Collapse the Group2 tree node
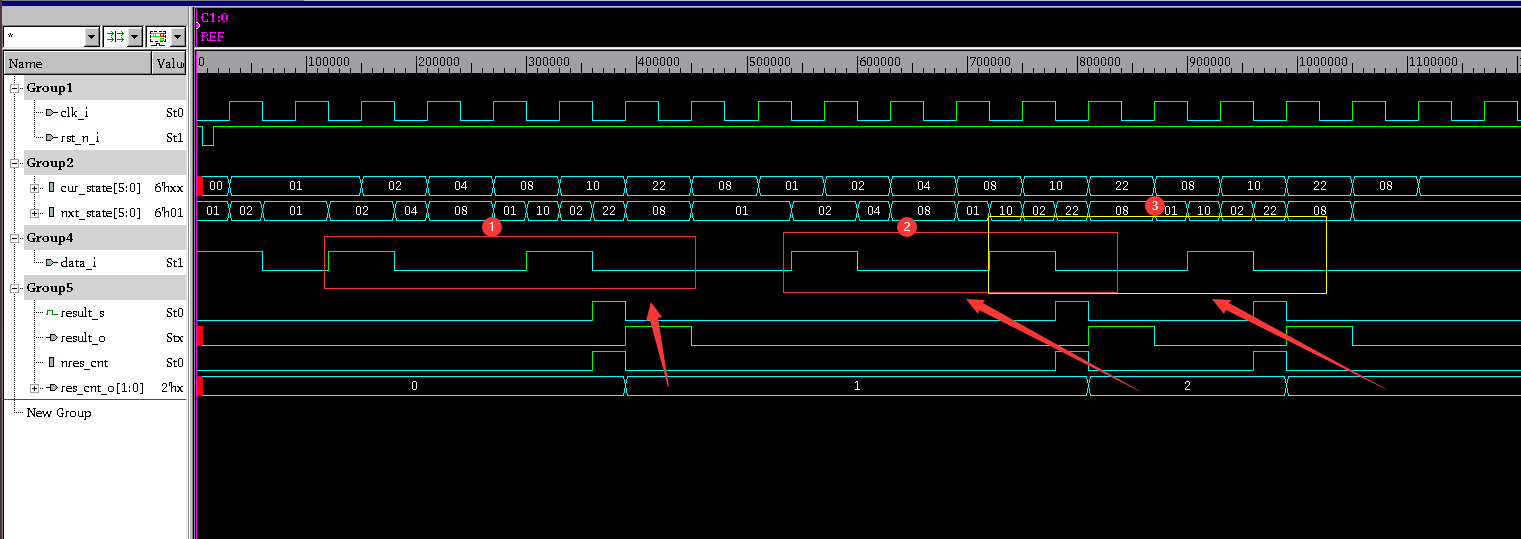 [x=16, y=163]
